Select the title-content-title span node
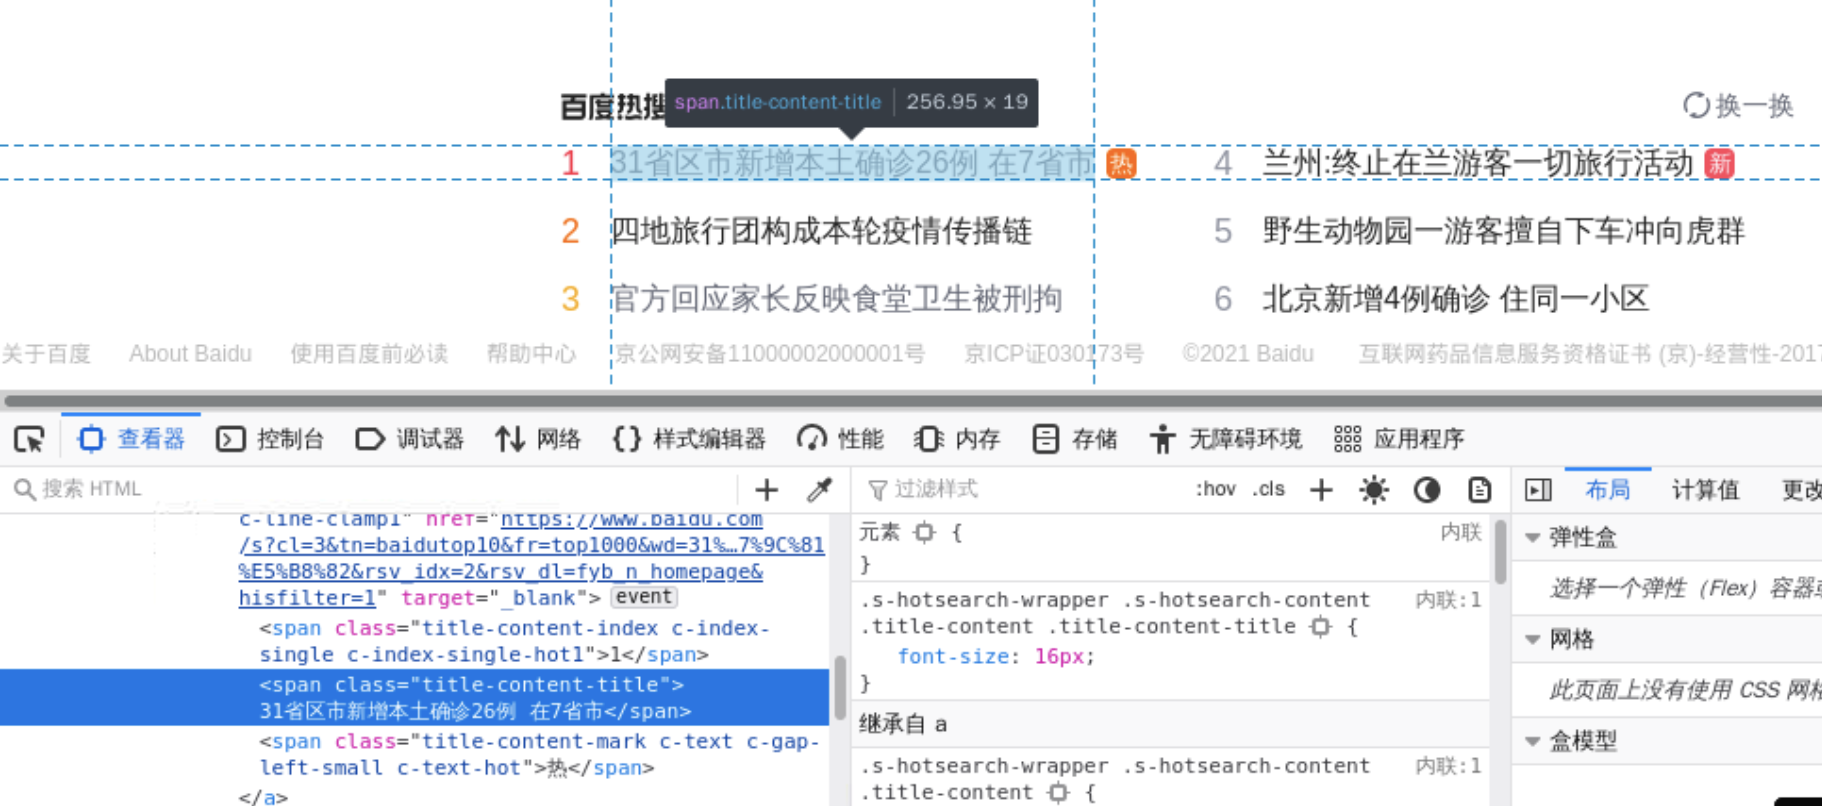The height and width of the screenshot is (806, 1822). [415, 698]
